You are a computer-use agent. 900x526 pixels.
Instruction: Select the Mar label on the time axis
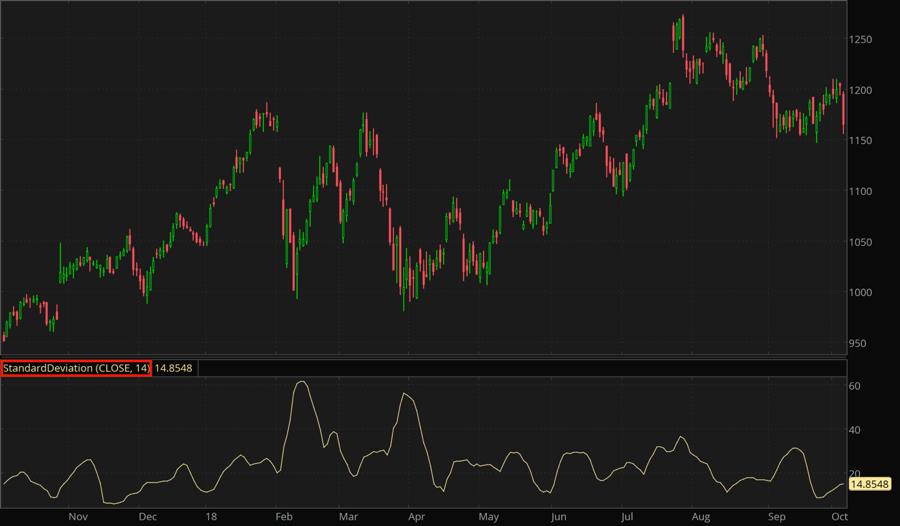[348, 517]
